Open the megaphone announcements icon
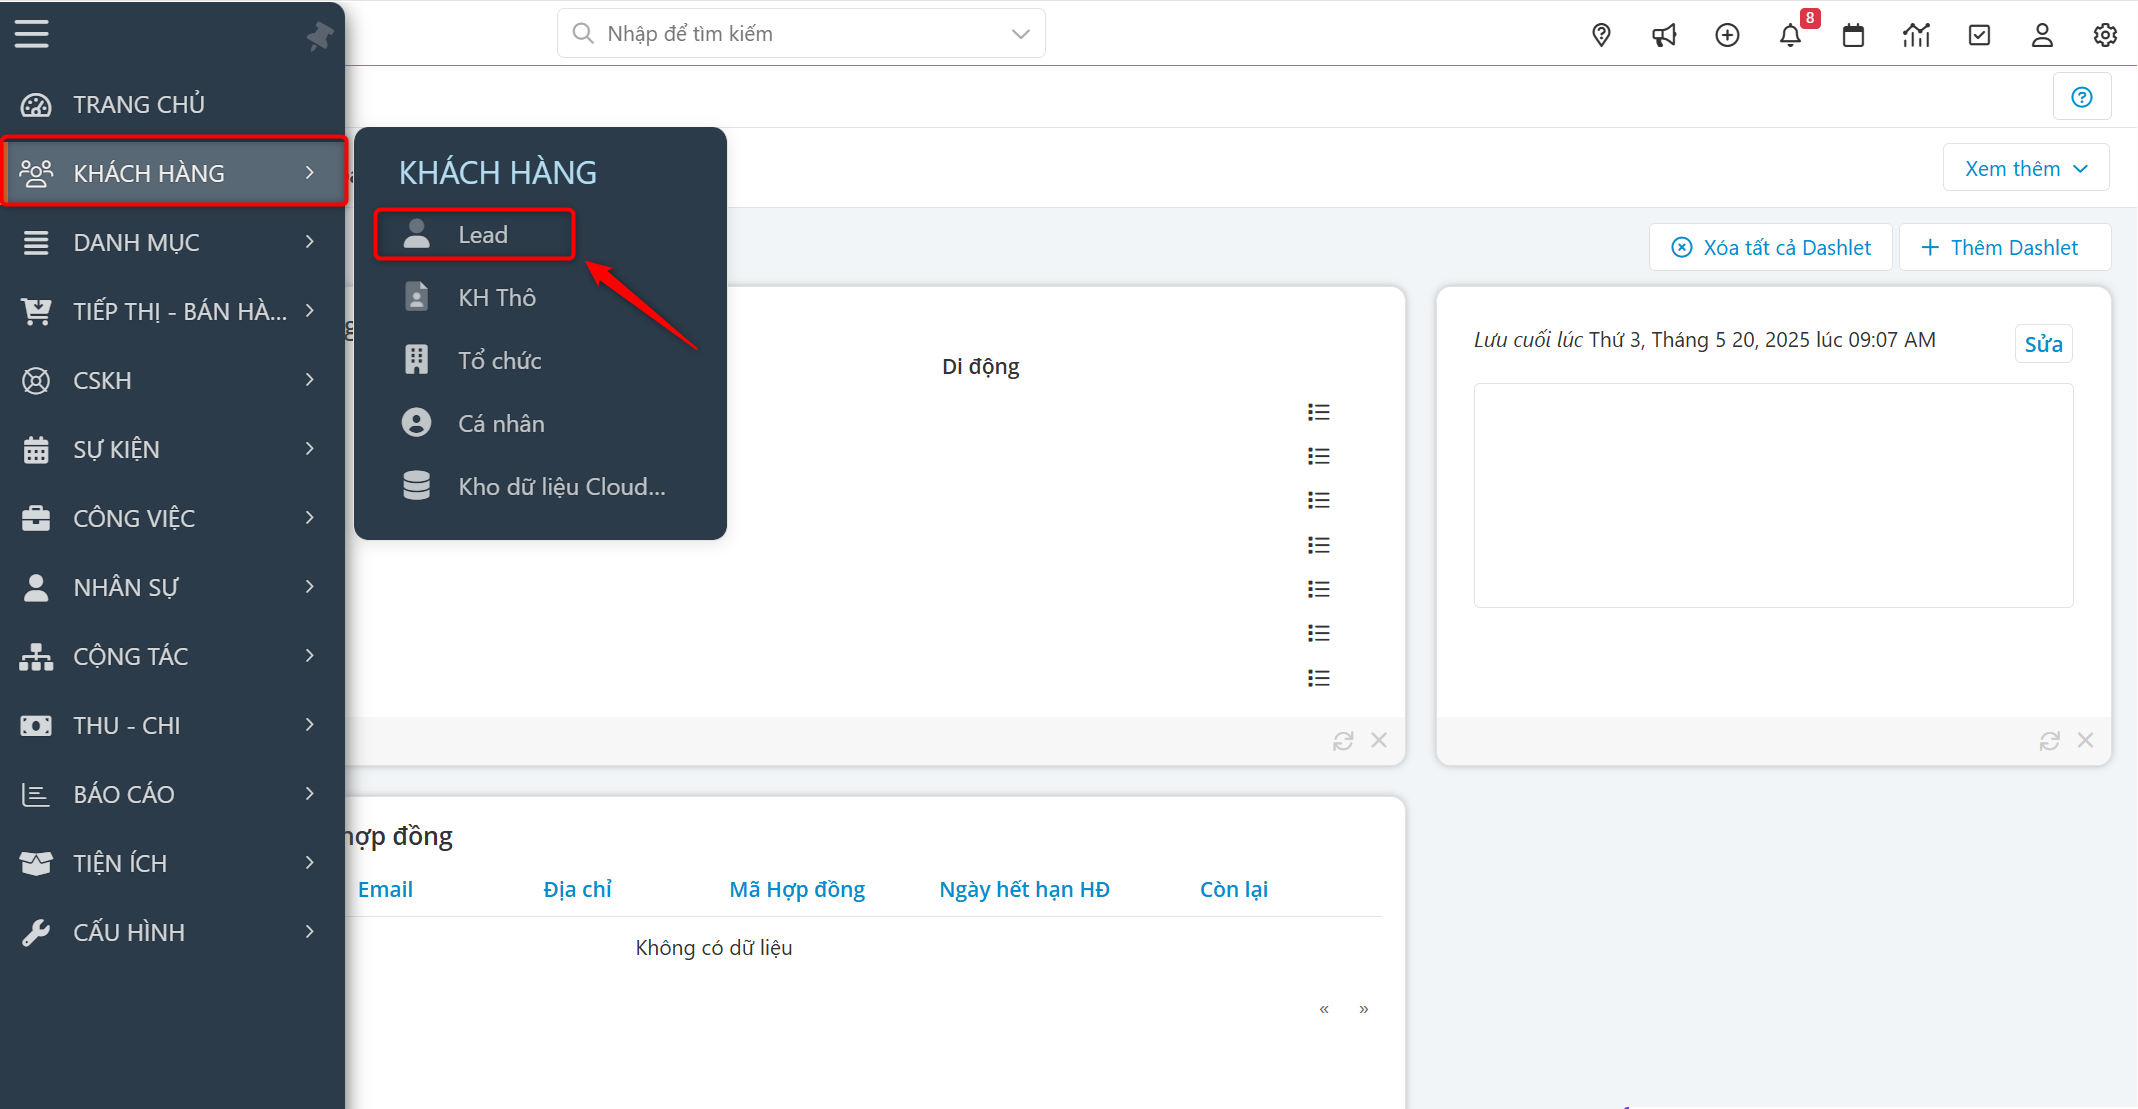 point(1664,35)
